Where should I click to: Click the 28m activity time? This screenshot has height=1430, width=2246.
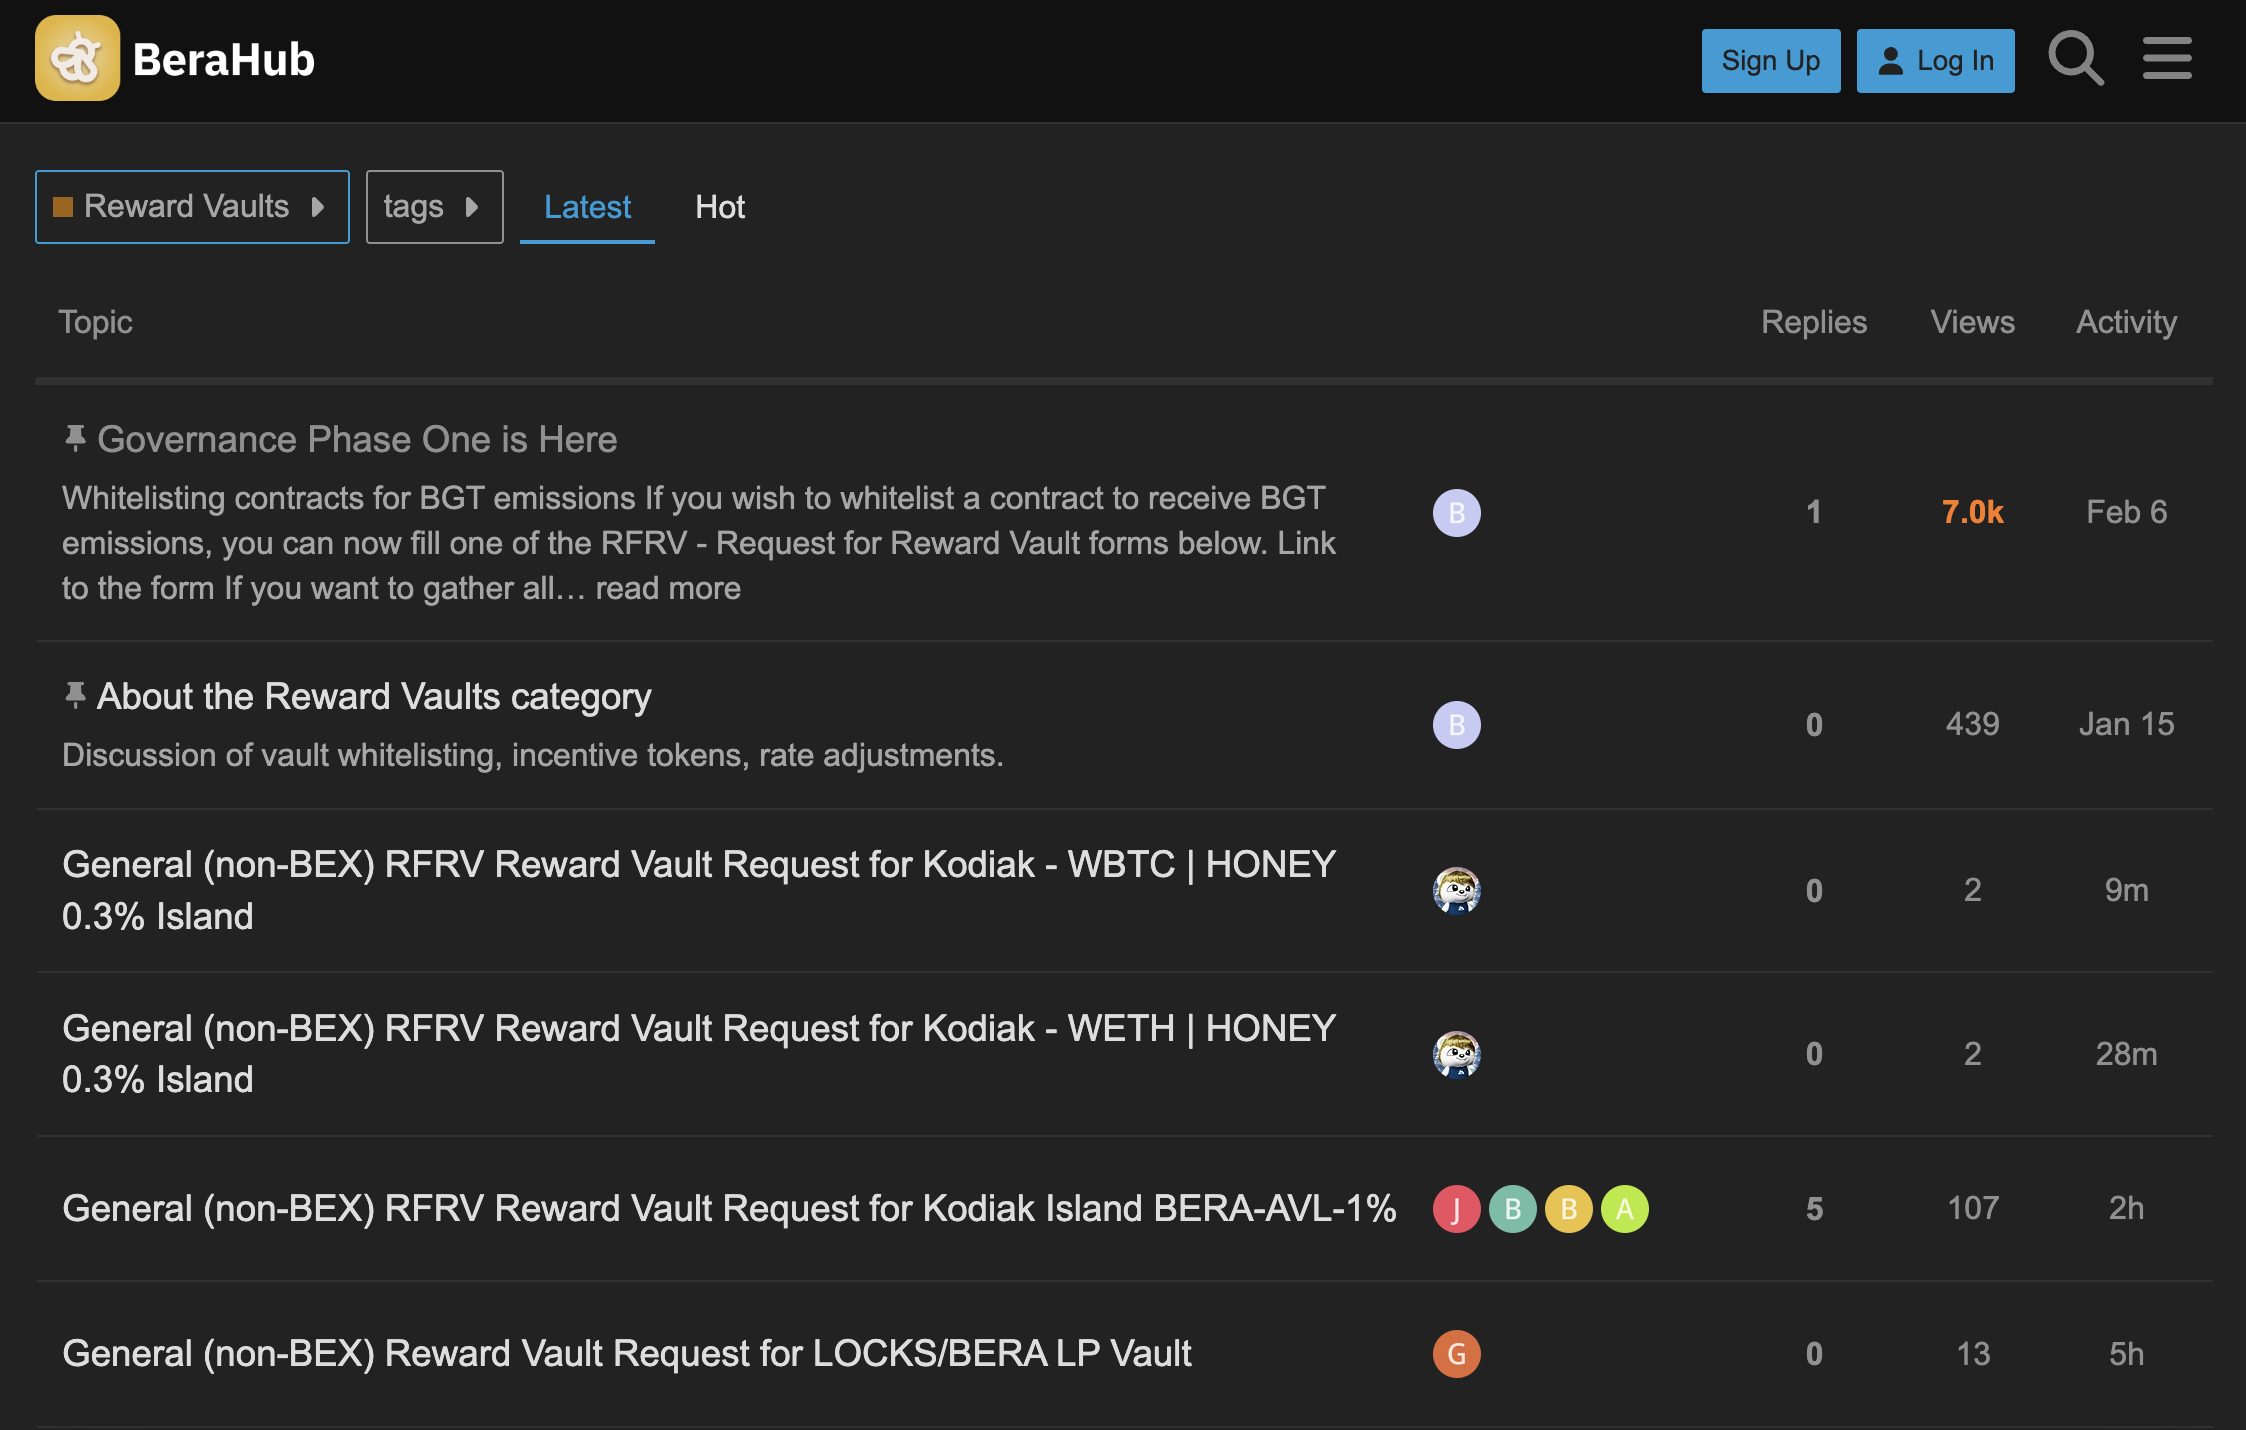pyautogui.click(x=2126, y=1054)
